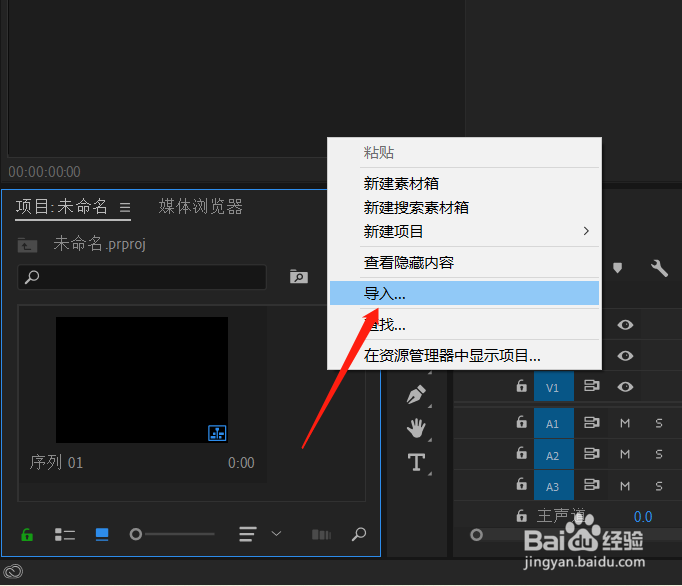This screenshot has height=586, width=682.
Task: Toggle sync lock on A1 track
Action: point(592,422)
